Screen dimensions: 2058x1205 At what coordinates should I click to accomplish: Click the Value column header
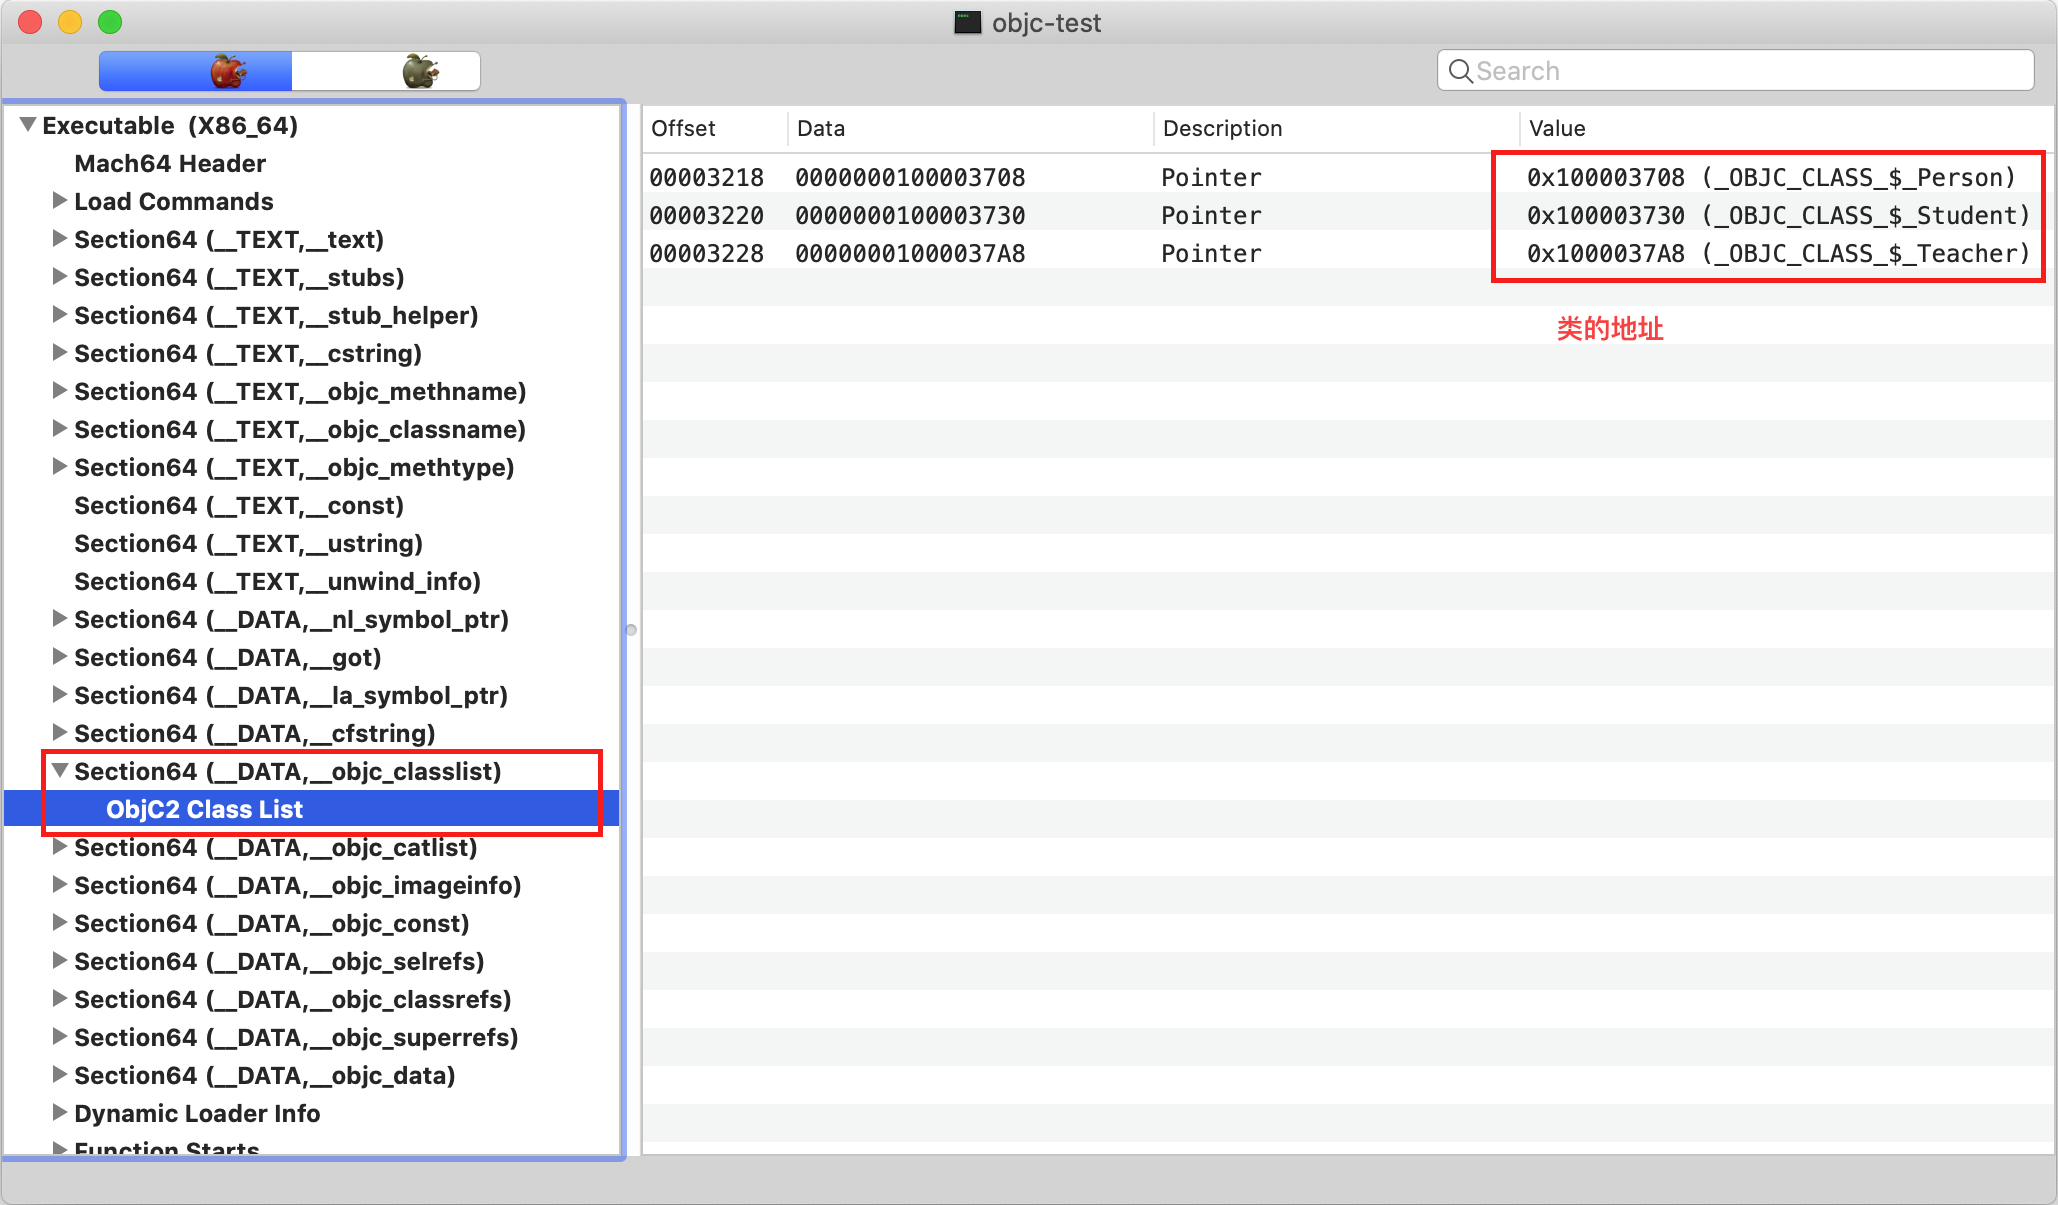(1557, 128)
